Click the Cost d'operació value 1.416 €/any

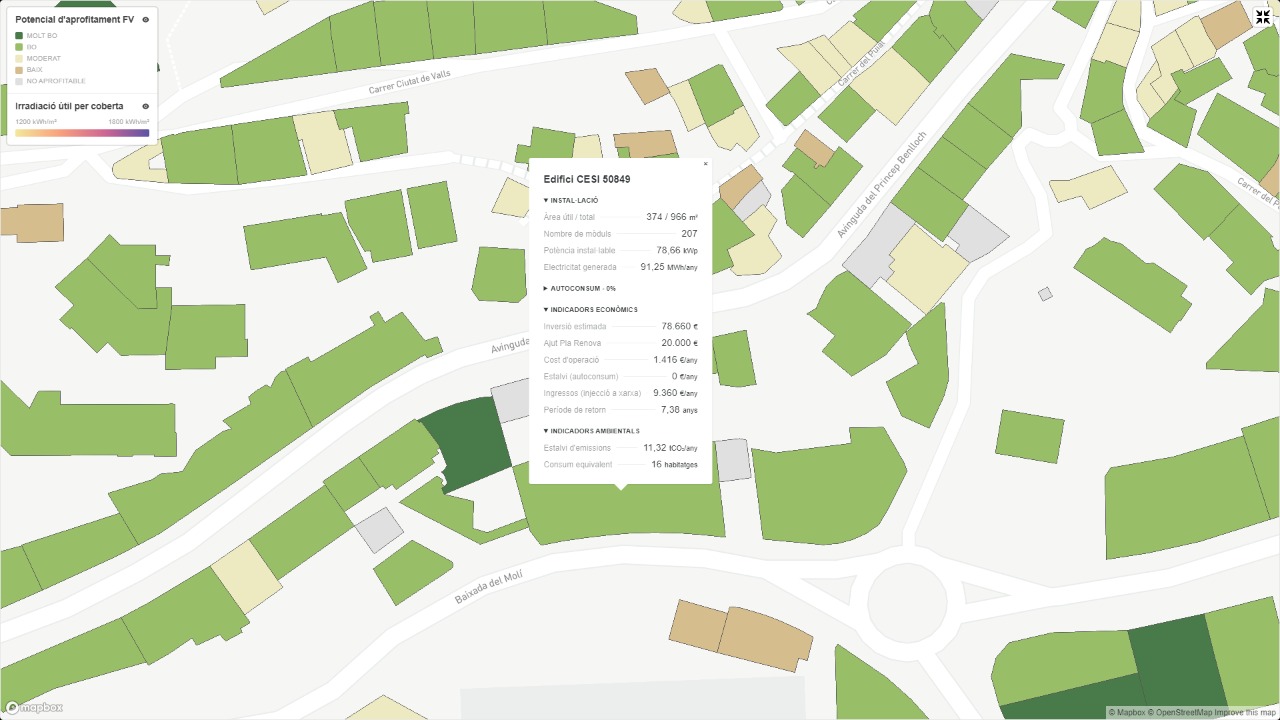675,360
